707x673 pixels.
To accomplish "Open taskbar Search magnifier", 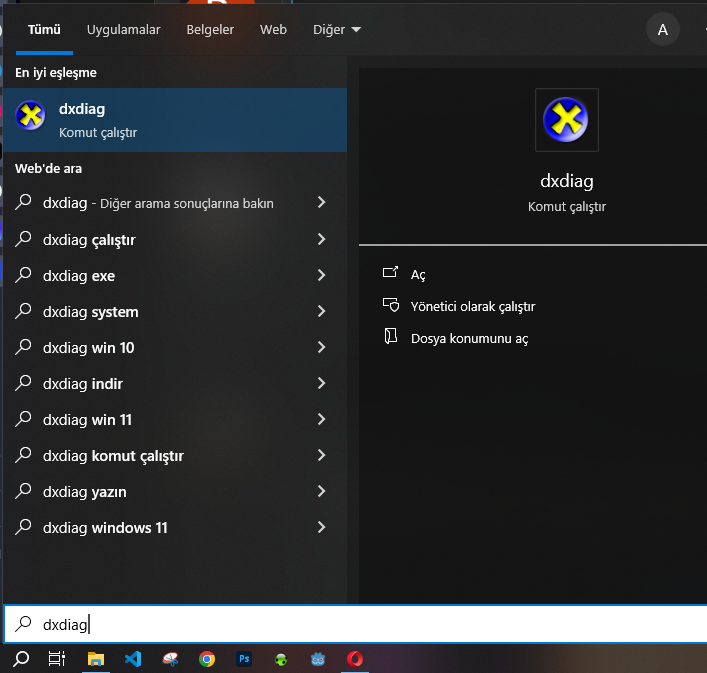I will (21, 659).
